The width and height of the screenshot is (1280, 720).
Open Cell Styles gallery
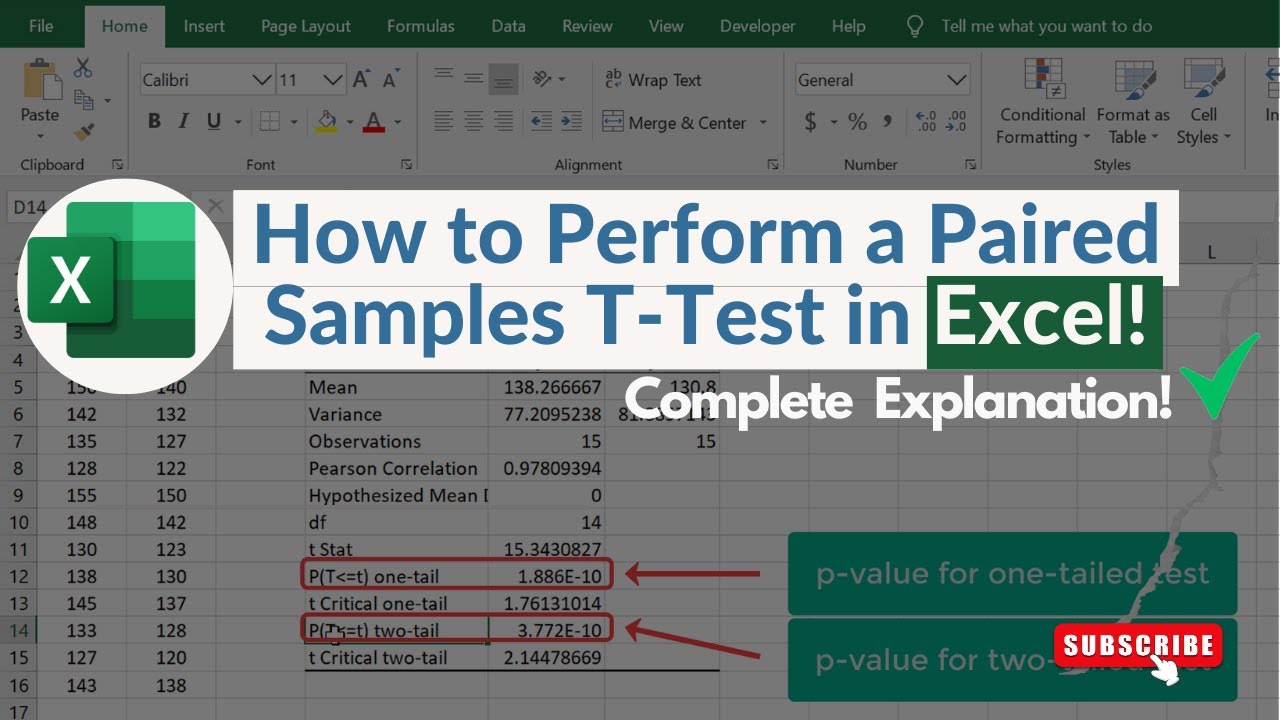click(x=1204, y=102)
